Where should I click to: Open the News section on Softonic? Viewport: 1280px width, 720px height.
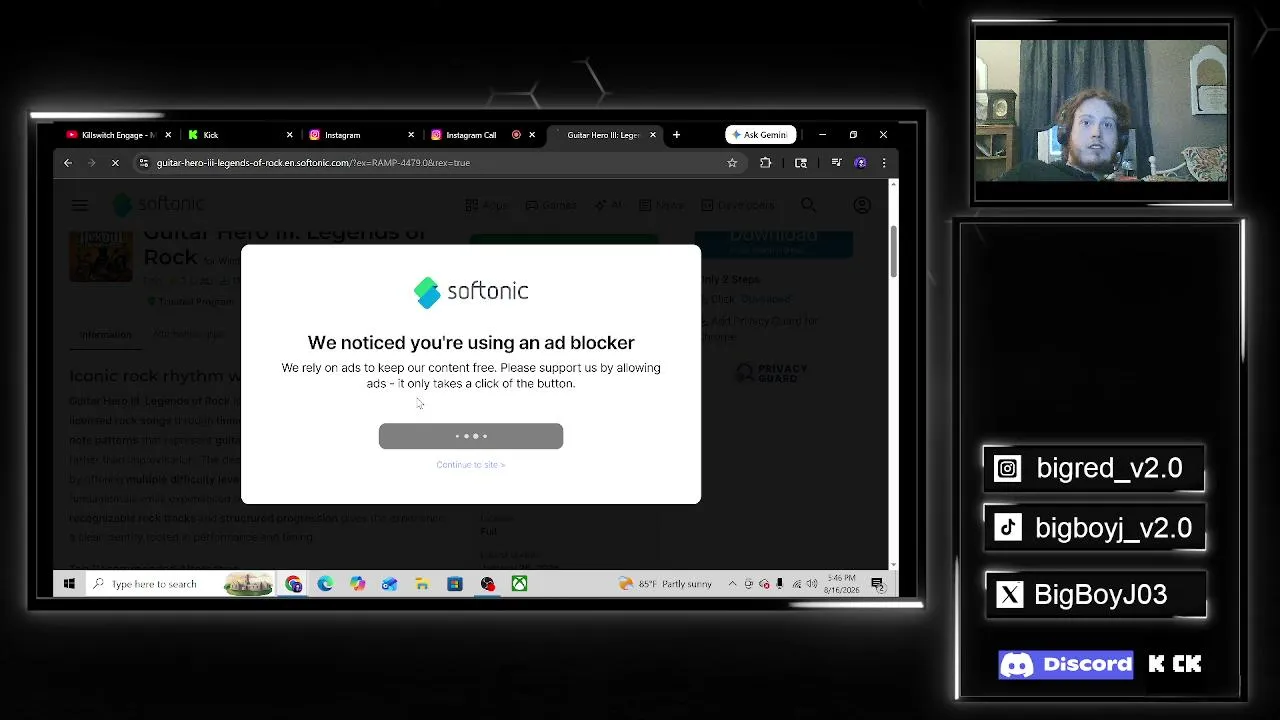[x=662, y=205]
